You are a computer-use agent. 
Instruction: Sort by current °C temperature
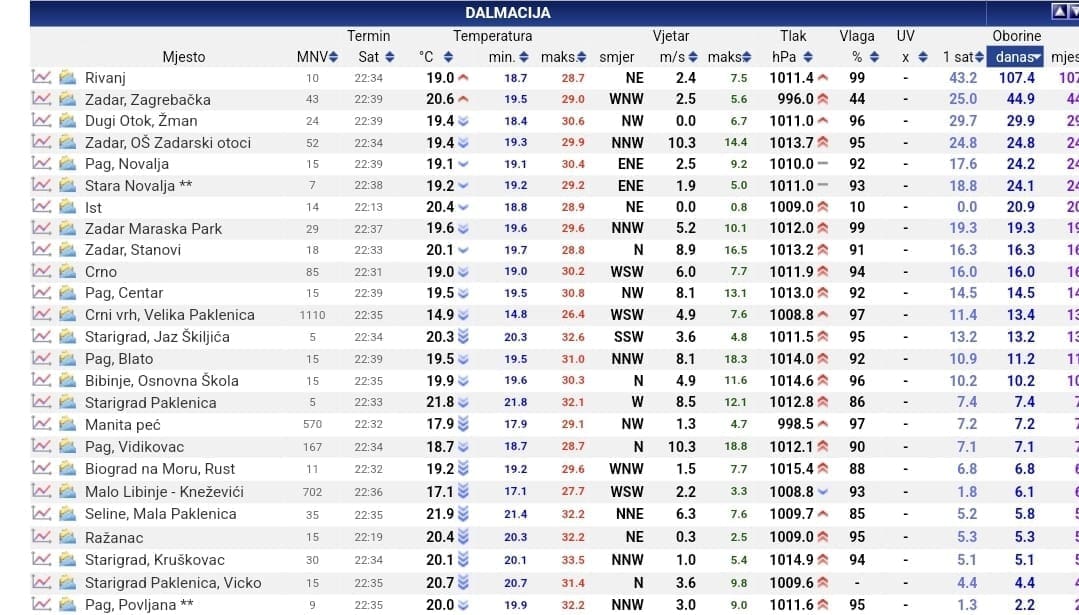[434, 57]
